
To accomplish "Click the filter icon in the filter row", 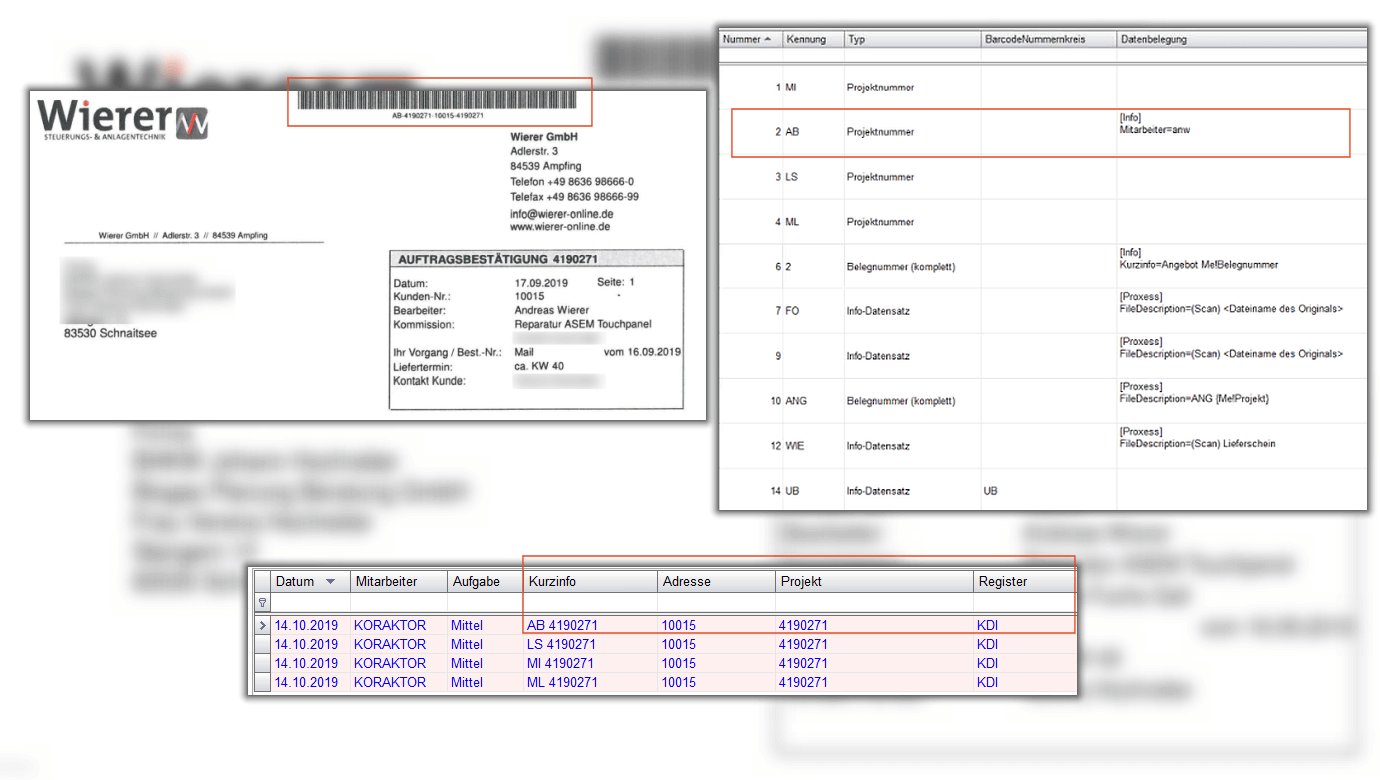I will [263, 603].
